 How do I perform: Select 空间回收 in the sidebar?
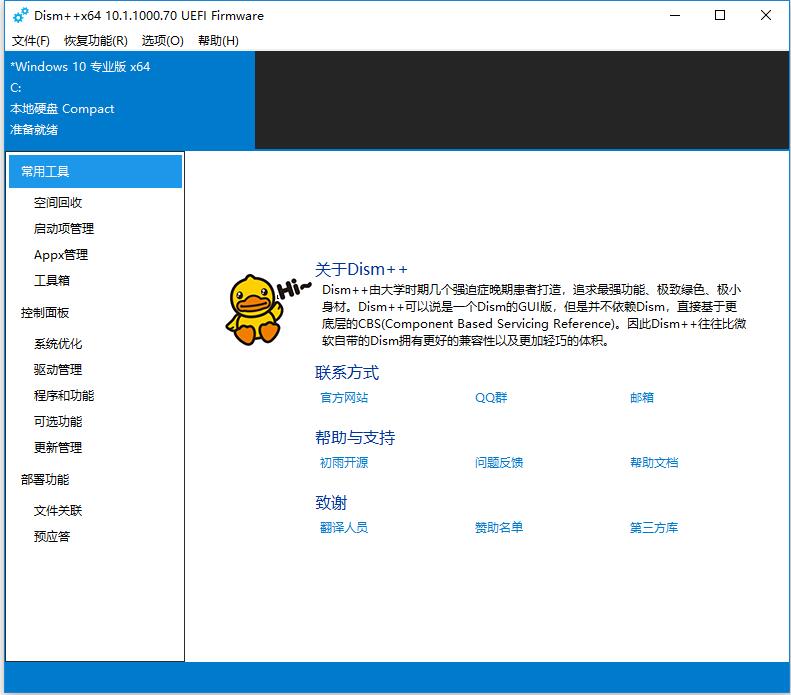(58, 203)
